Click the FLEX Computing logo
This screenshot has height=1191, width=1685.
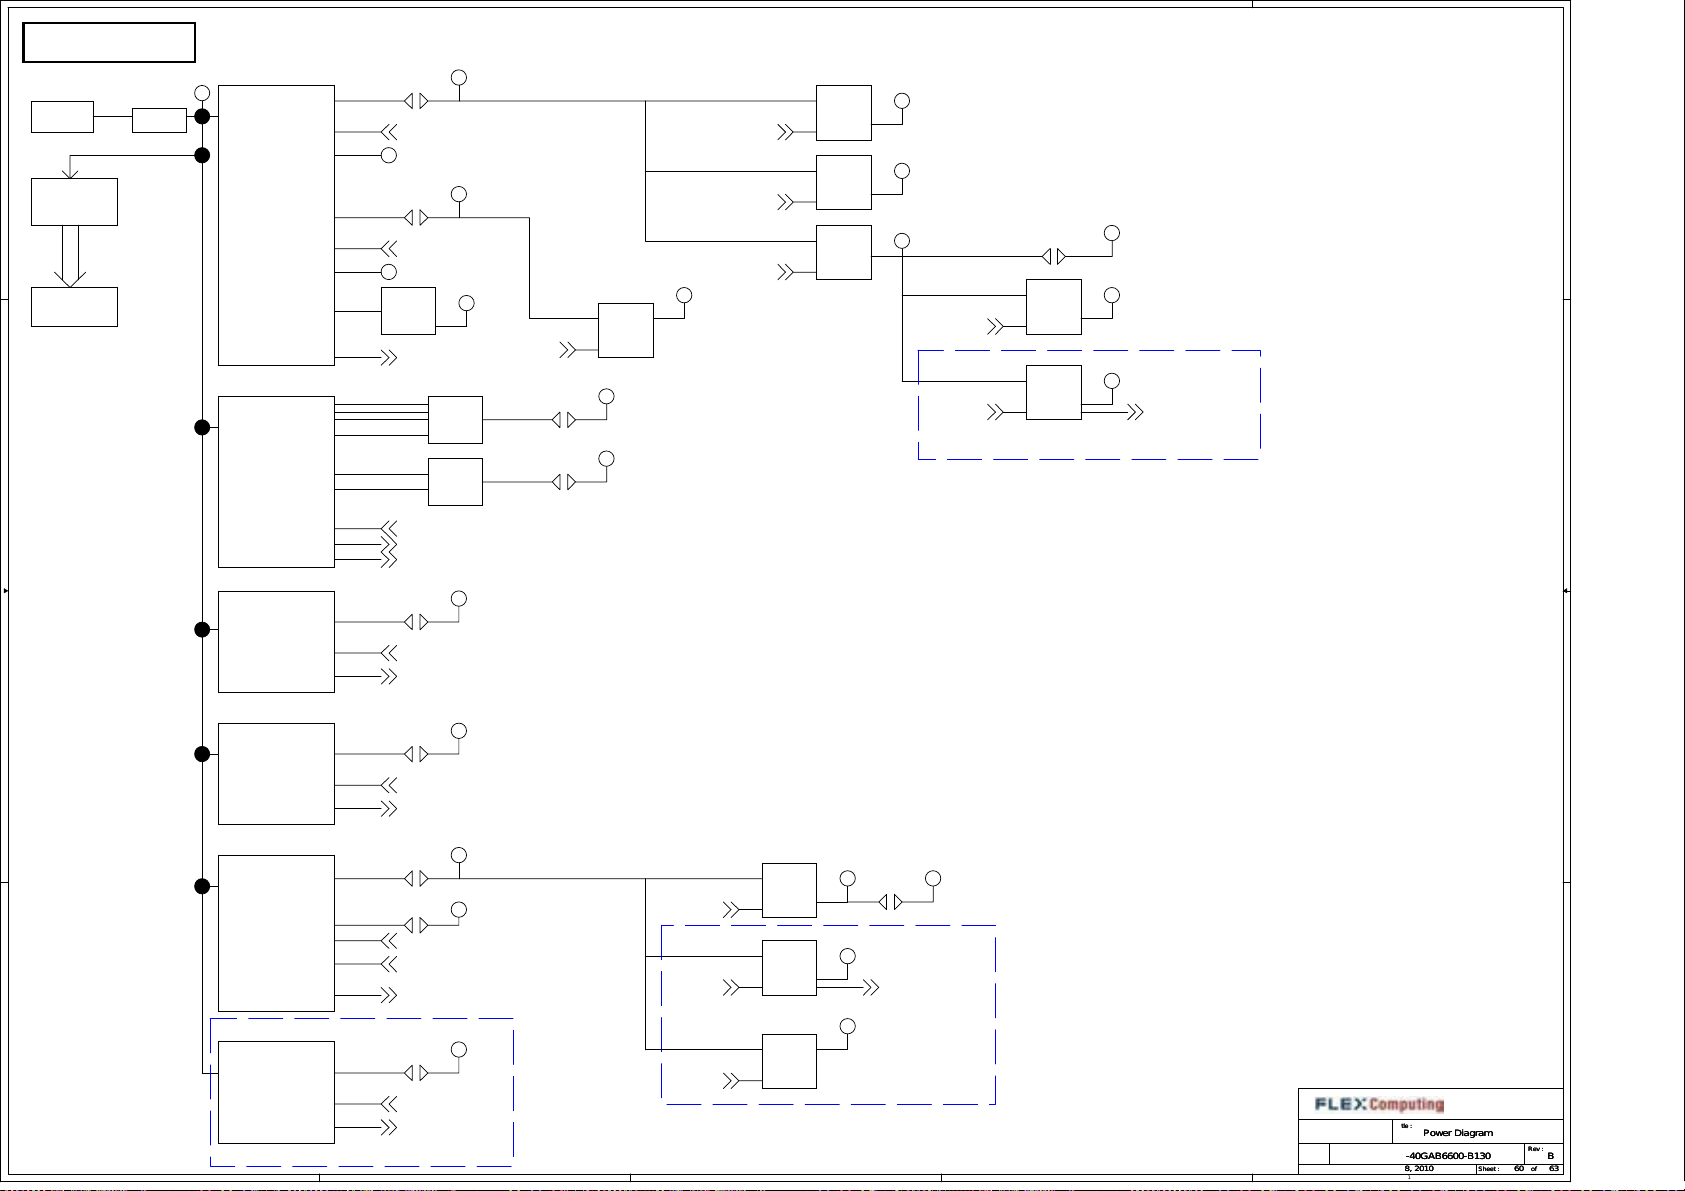(1379, 1104)
